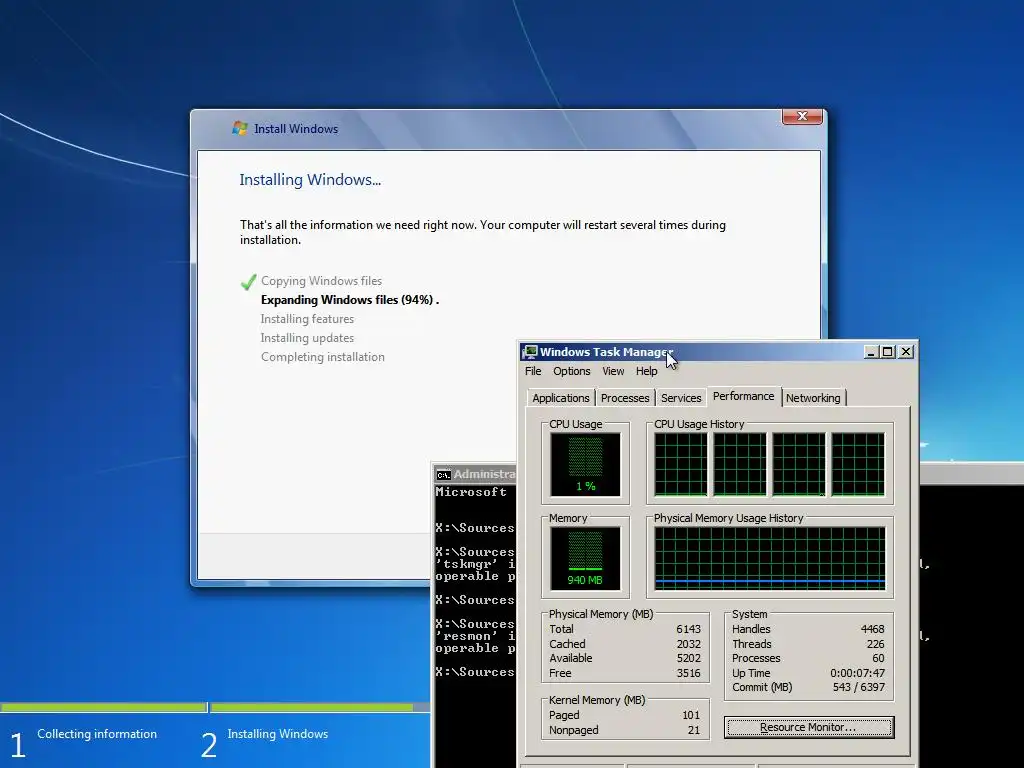Image resolution: width=1024 pixels, height=768 pixels.
Task: Click the Paged kernel memory value 101
Action: [x=691, y=715]
